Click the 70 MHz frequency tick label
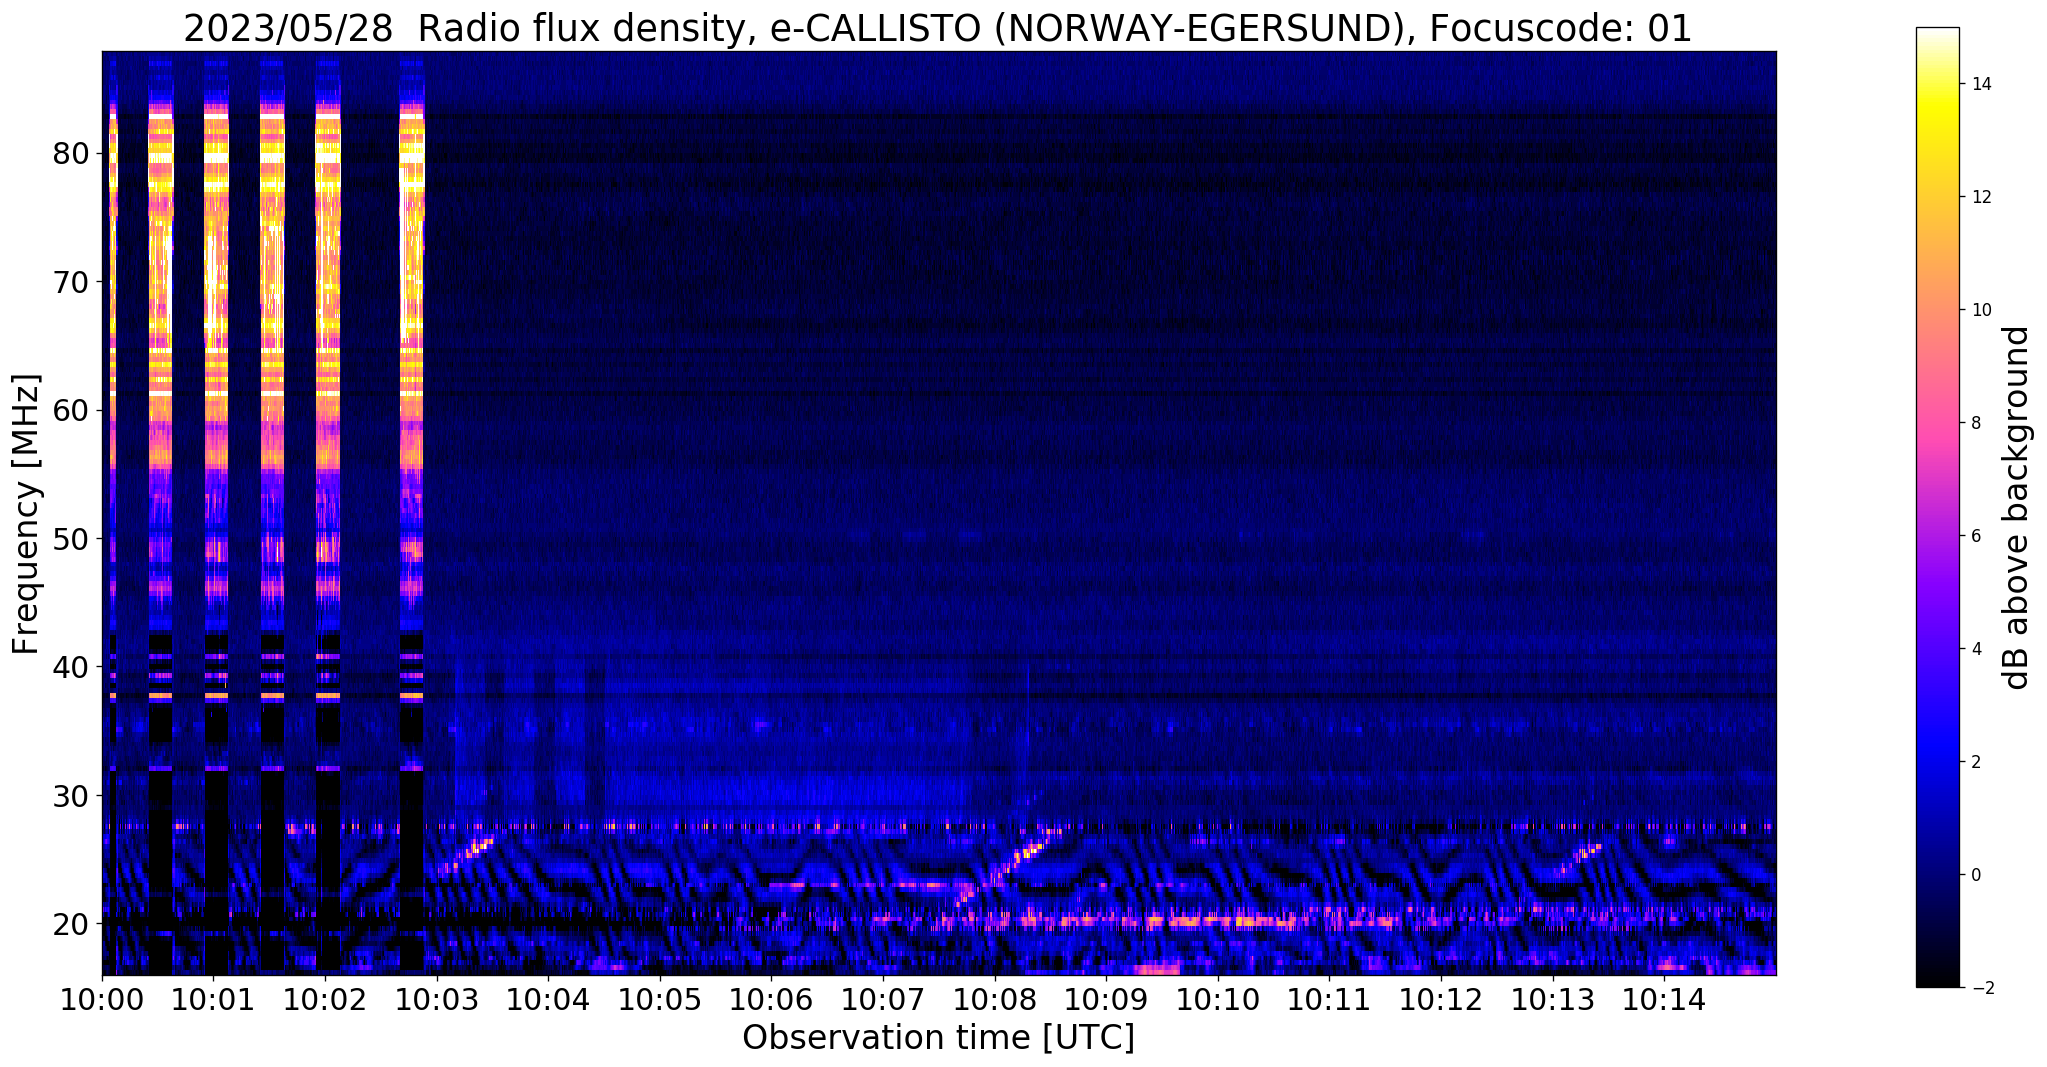The image size is (2047, 1067). point(71,282)
